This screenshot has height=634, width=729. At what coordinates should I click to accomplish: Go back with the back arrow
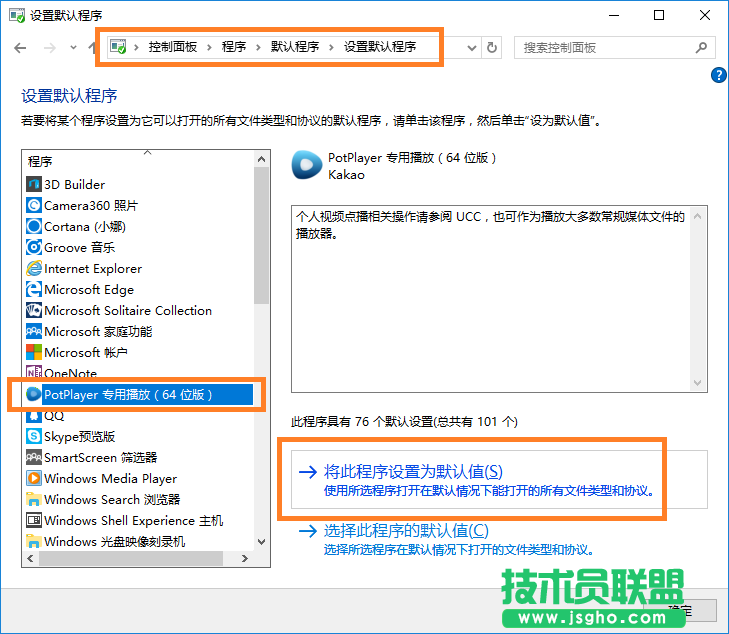[x=20, y=48]
